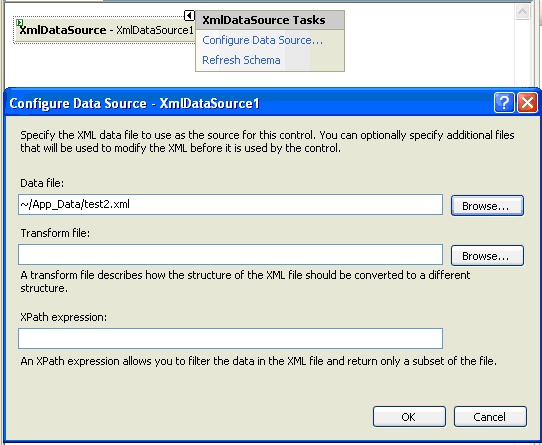Click the Data file label
The width and height of the screenshot is (542, 445).
[x=42, y=183]
